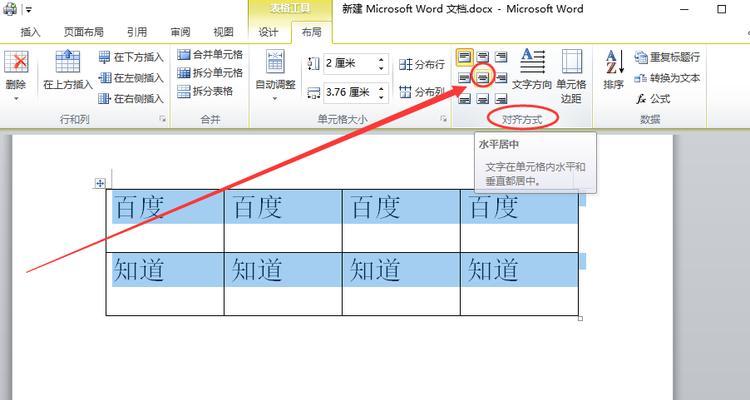Image resolution: width=750 pixels, height=400 pixels.
Task: Decrease row height with down stepper
Action: 381,68
